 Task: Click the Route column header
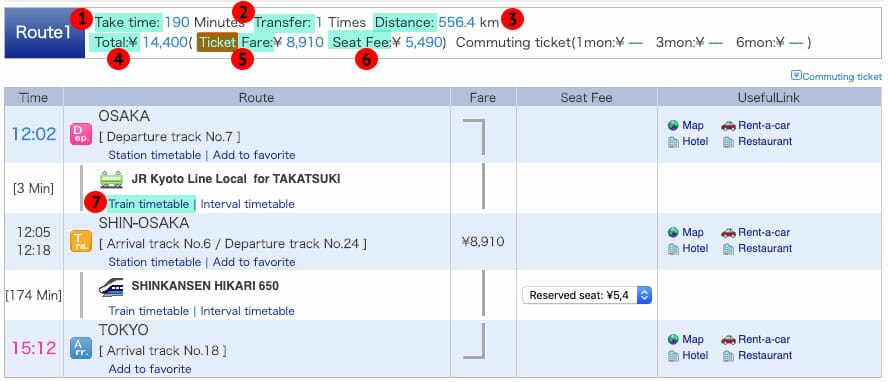pos(257,97)
